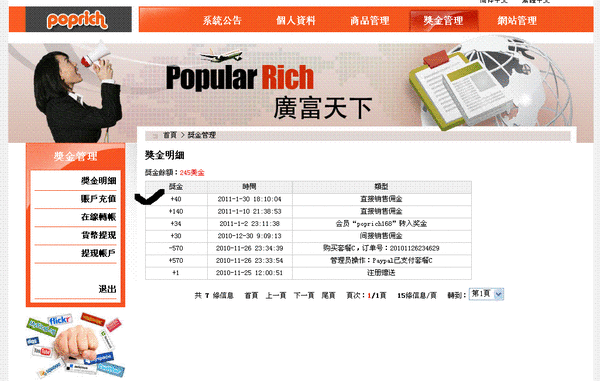
Task: Open 貨幣提現 in the sidebar
Action: point(98,235)
